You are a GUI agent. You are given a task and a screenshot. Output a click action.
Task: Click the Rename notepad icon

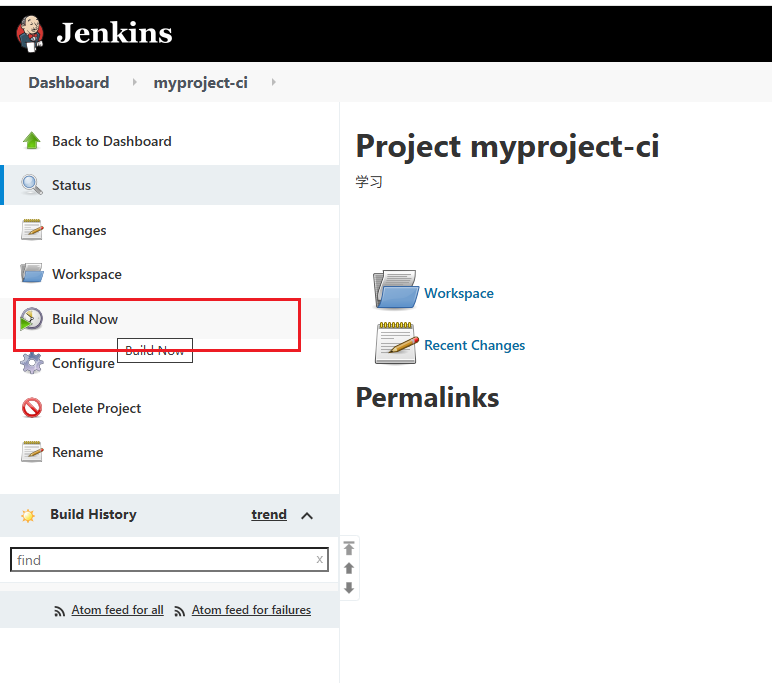32,452
